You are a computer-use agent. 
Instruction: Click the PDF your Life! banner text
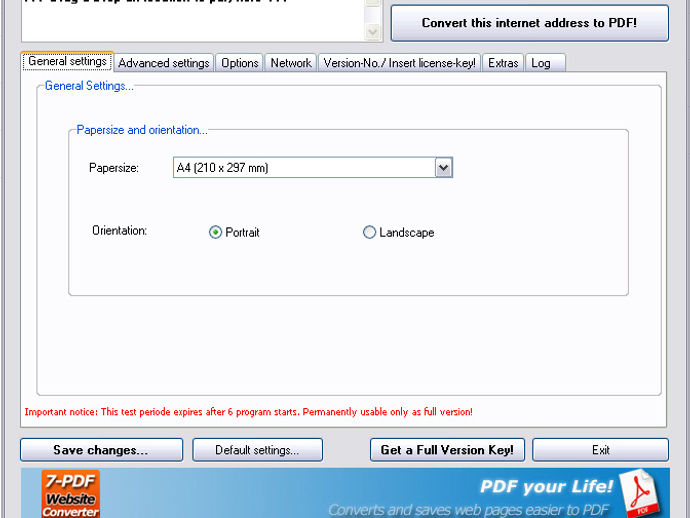click(x=546, y=486)
